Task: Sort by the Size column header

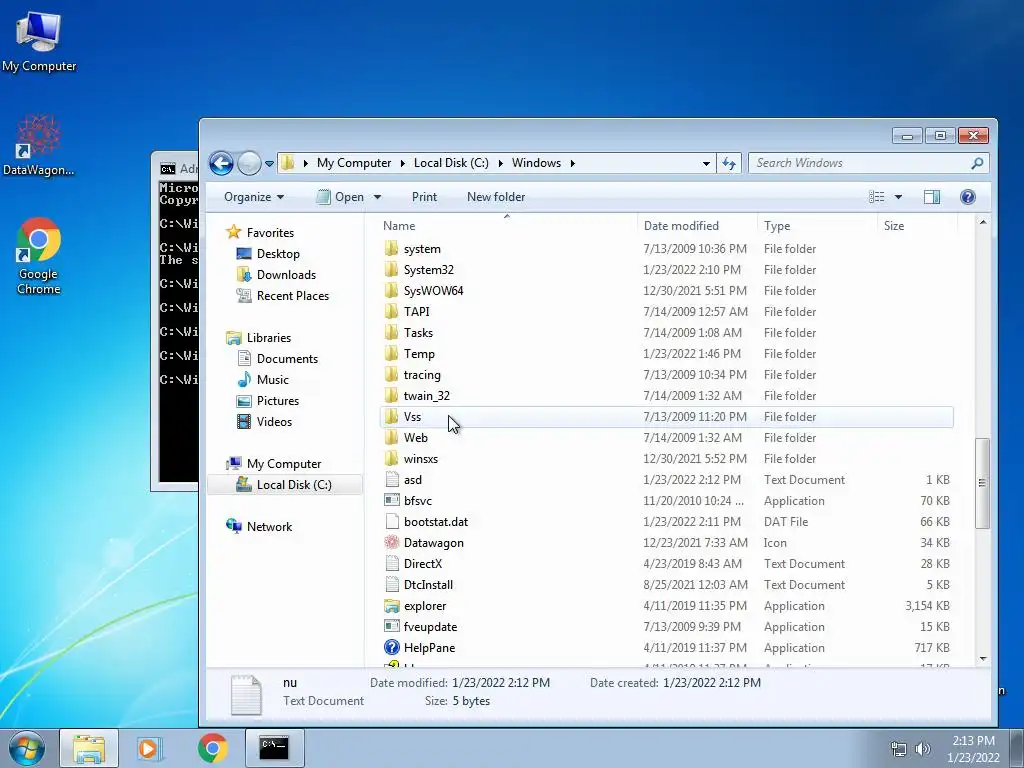Action: [918, 226]
